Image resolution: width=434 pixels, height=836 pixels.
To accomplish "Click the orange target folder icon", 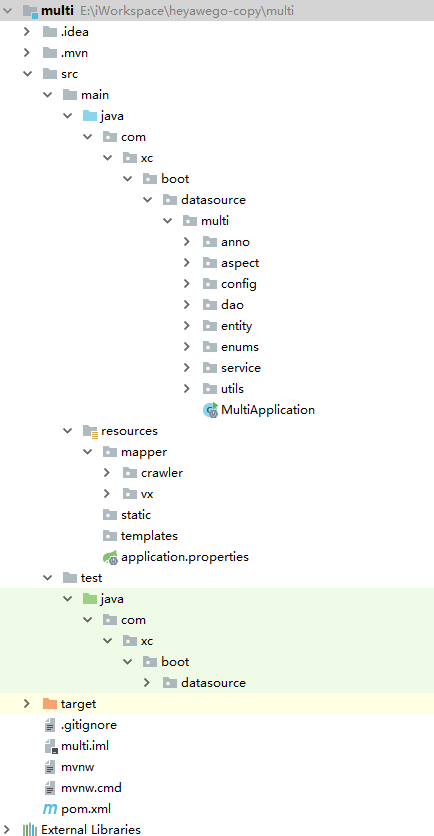I will coord(50,704).
